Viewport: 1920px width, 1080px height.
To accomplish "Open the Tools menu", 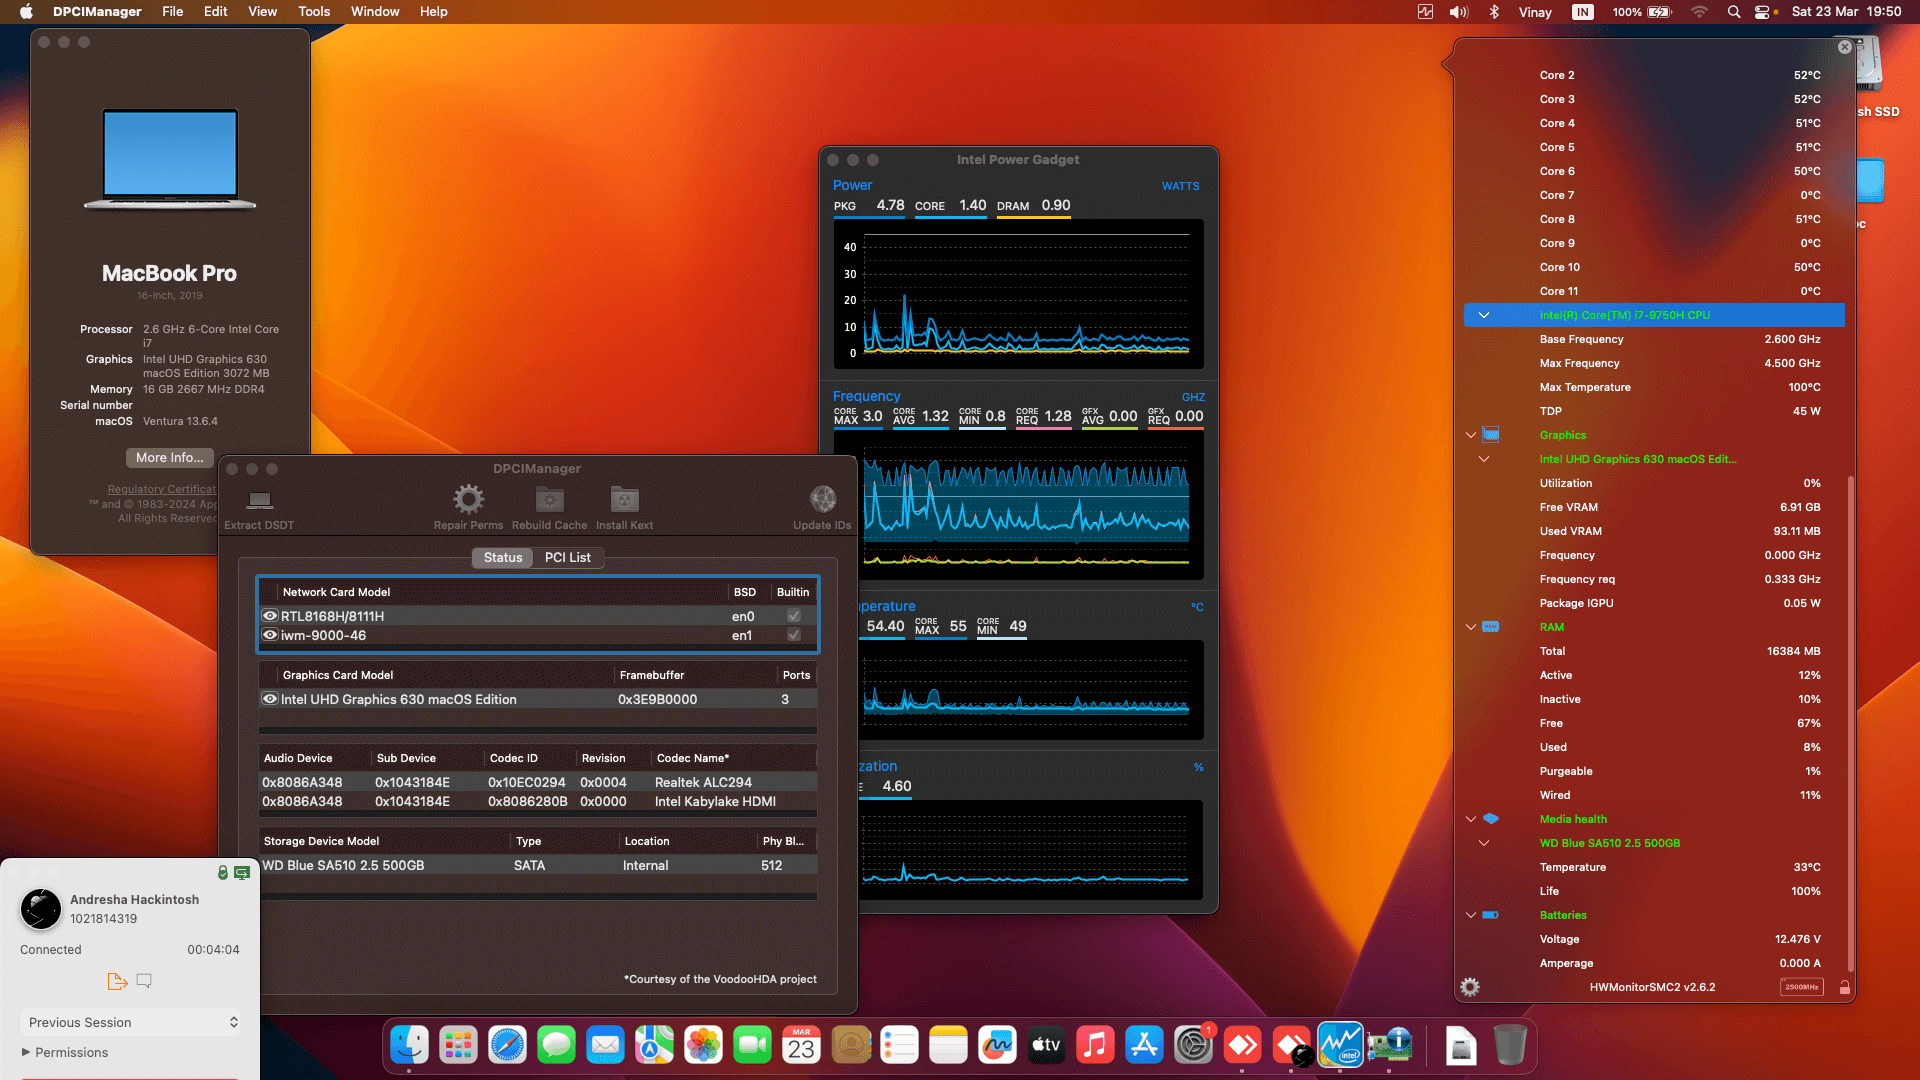I will pyautogui.click(x=313, y=11).
